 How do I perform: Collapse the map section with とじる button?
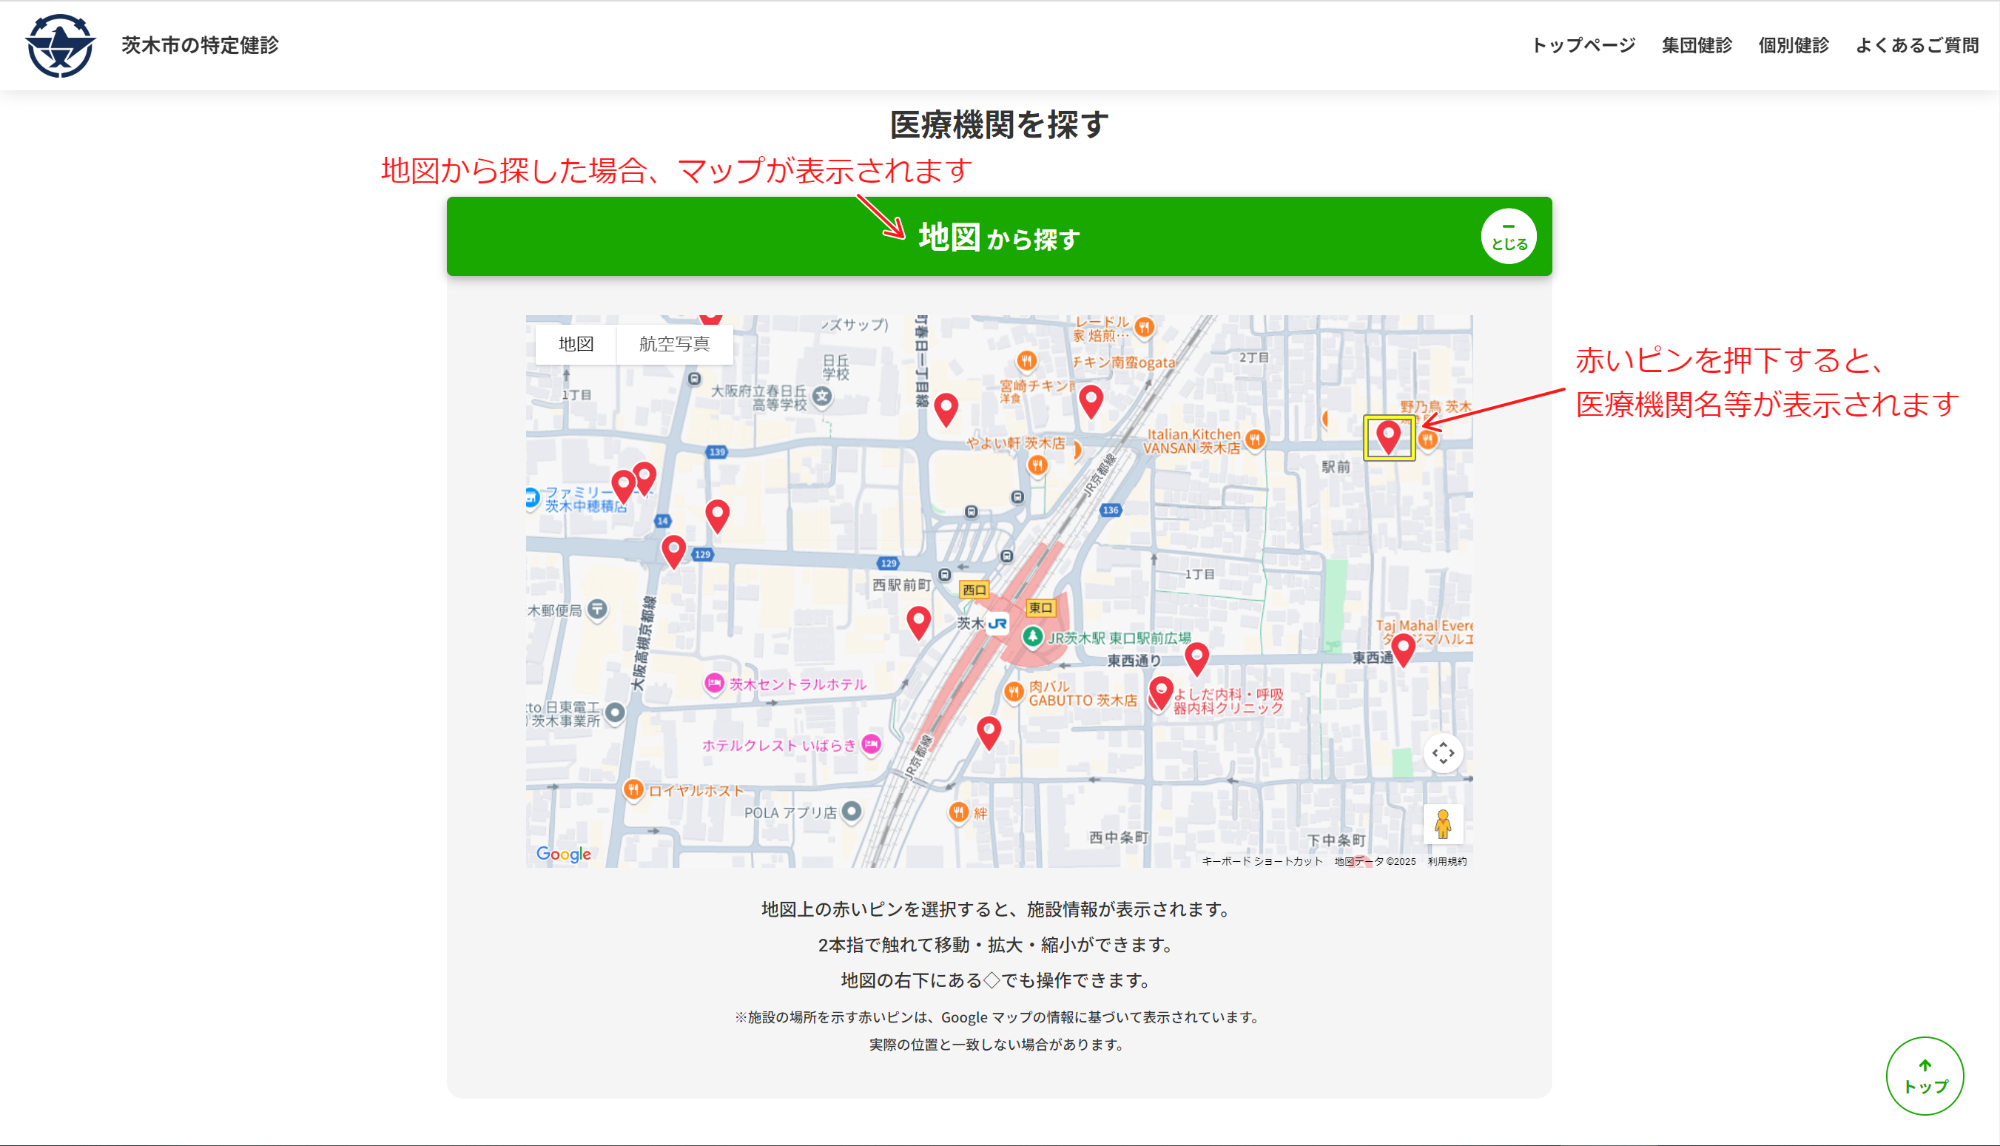click(x=1508, y=236)
